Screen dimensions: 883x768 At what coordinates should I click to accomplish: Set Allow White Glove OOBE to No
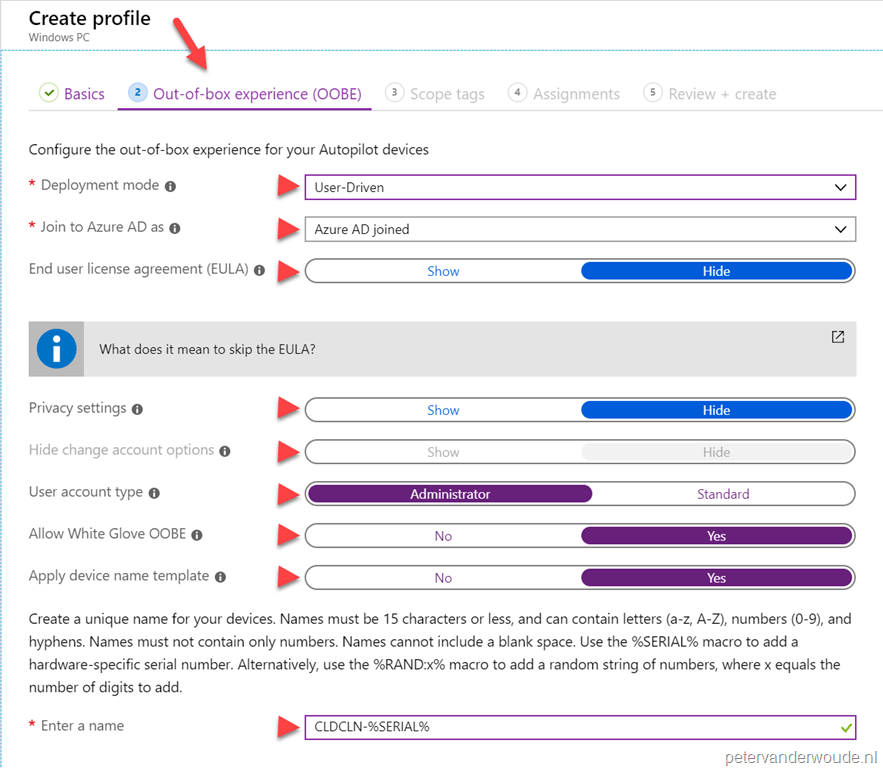pyautogui.click(x=443, y=535)
